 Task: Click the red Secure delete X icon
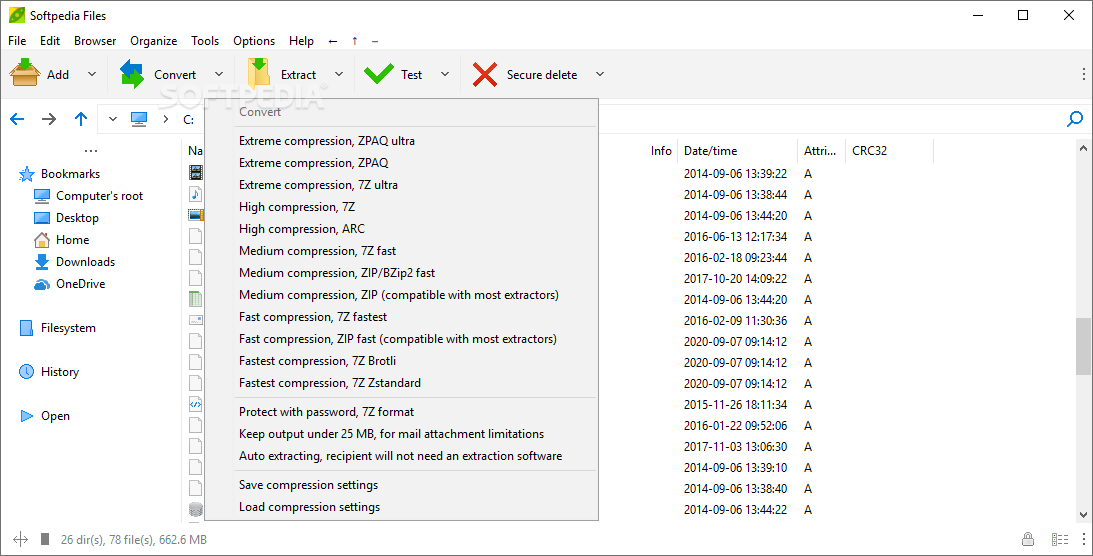coord(484,75)
